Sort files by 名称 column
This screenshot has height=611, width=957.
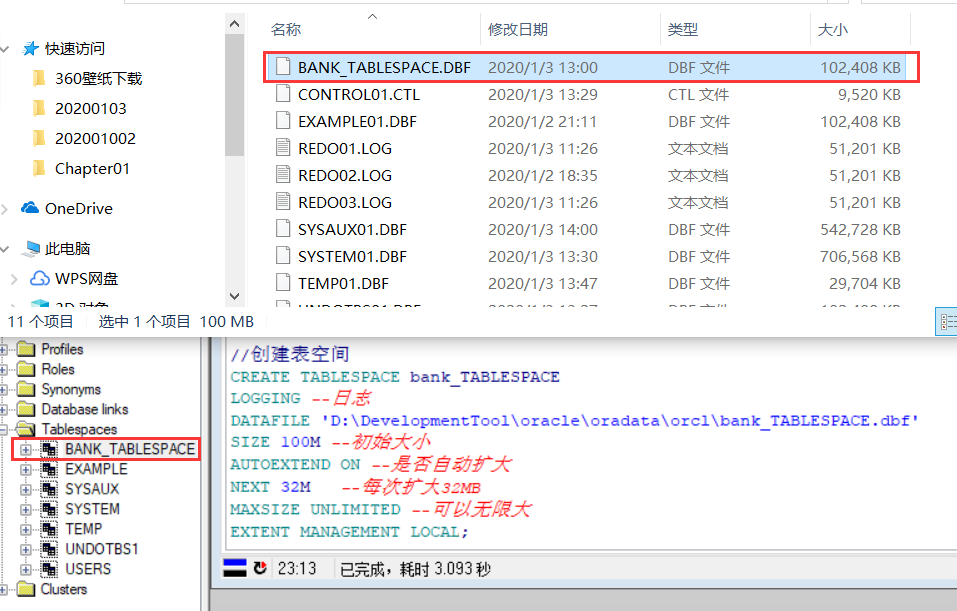(x=286, y=29)
